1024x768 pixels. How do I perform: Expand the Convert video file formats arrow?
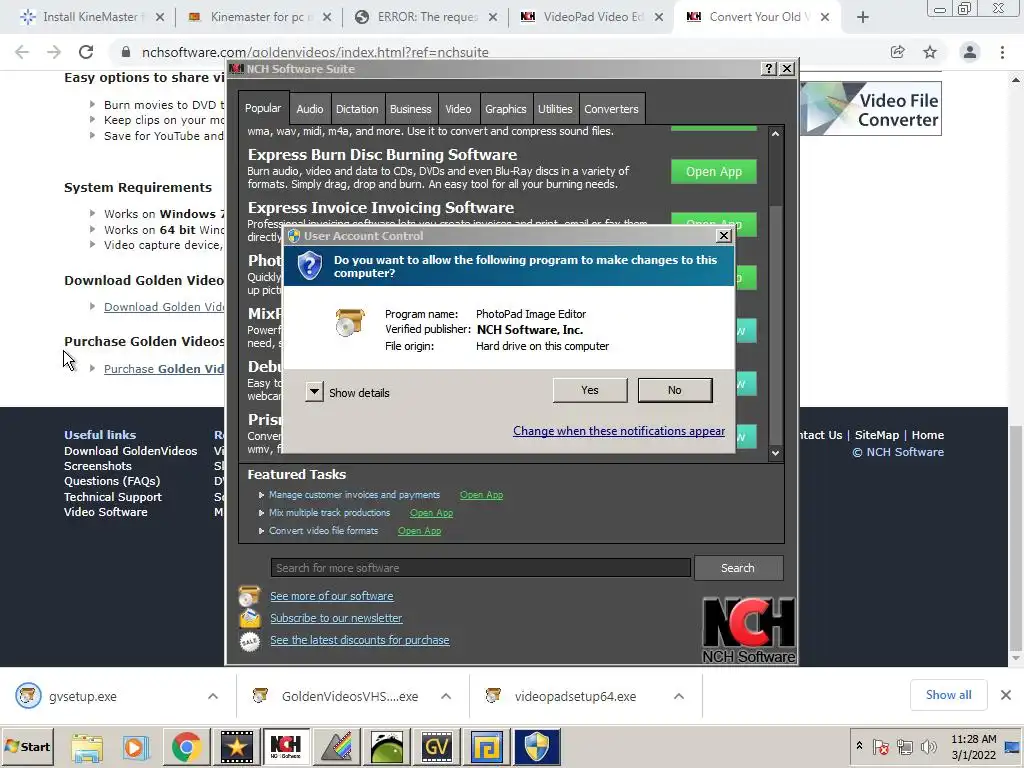261,531
